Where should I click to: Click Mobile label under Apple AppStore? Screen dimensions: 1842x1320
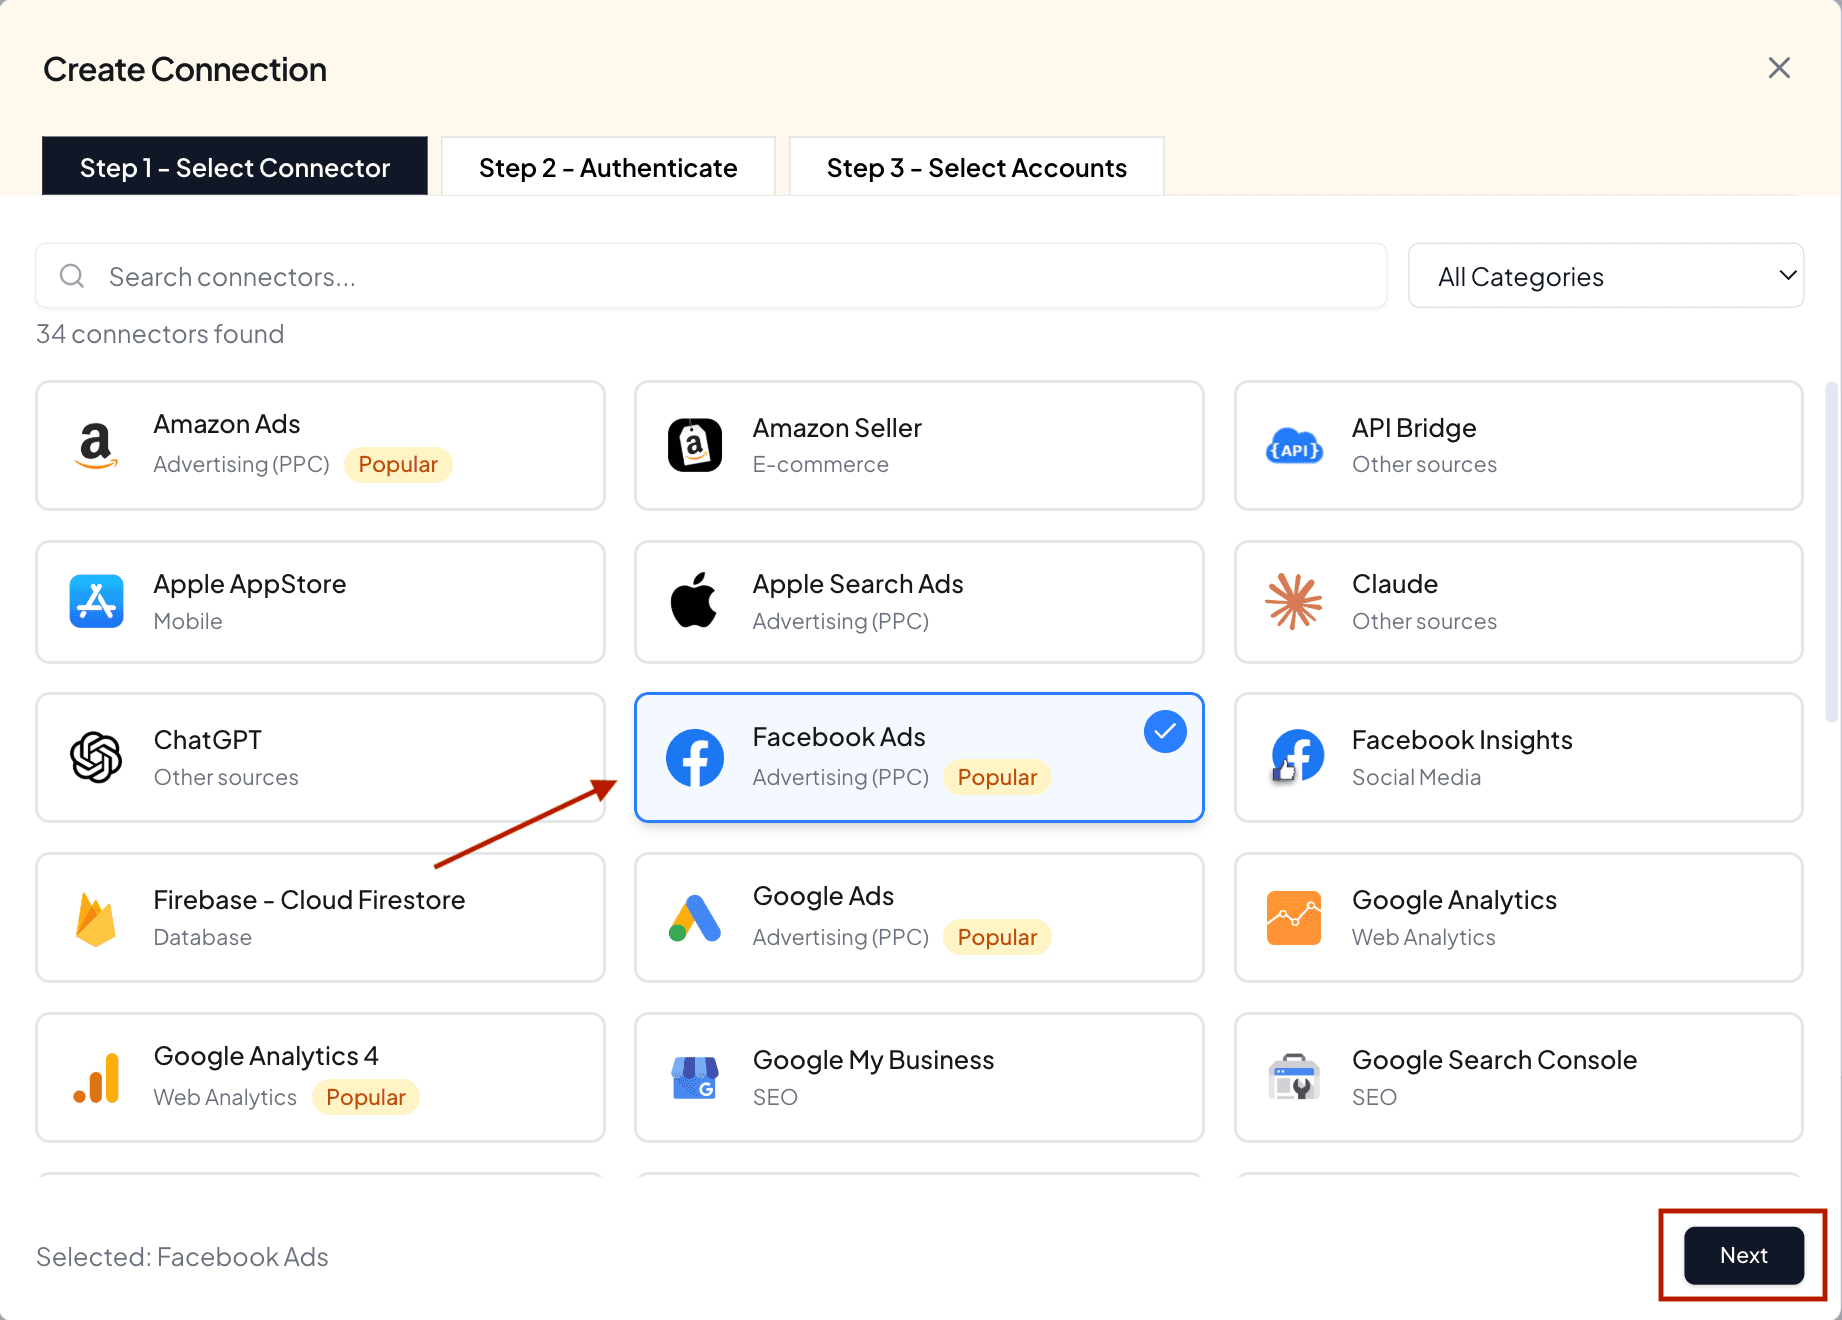click(x=188, y=621)
